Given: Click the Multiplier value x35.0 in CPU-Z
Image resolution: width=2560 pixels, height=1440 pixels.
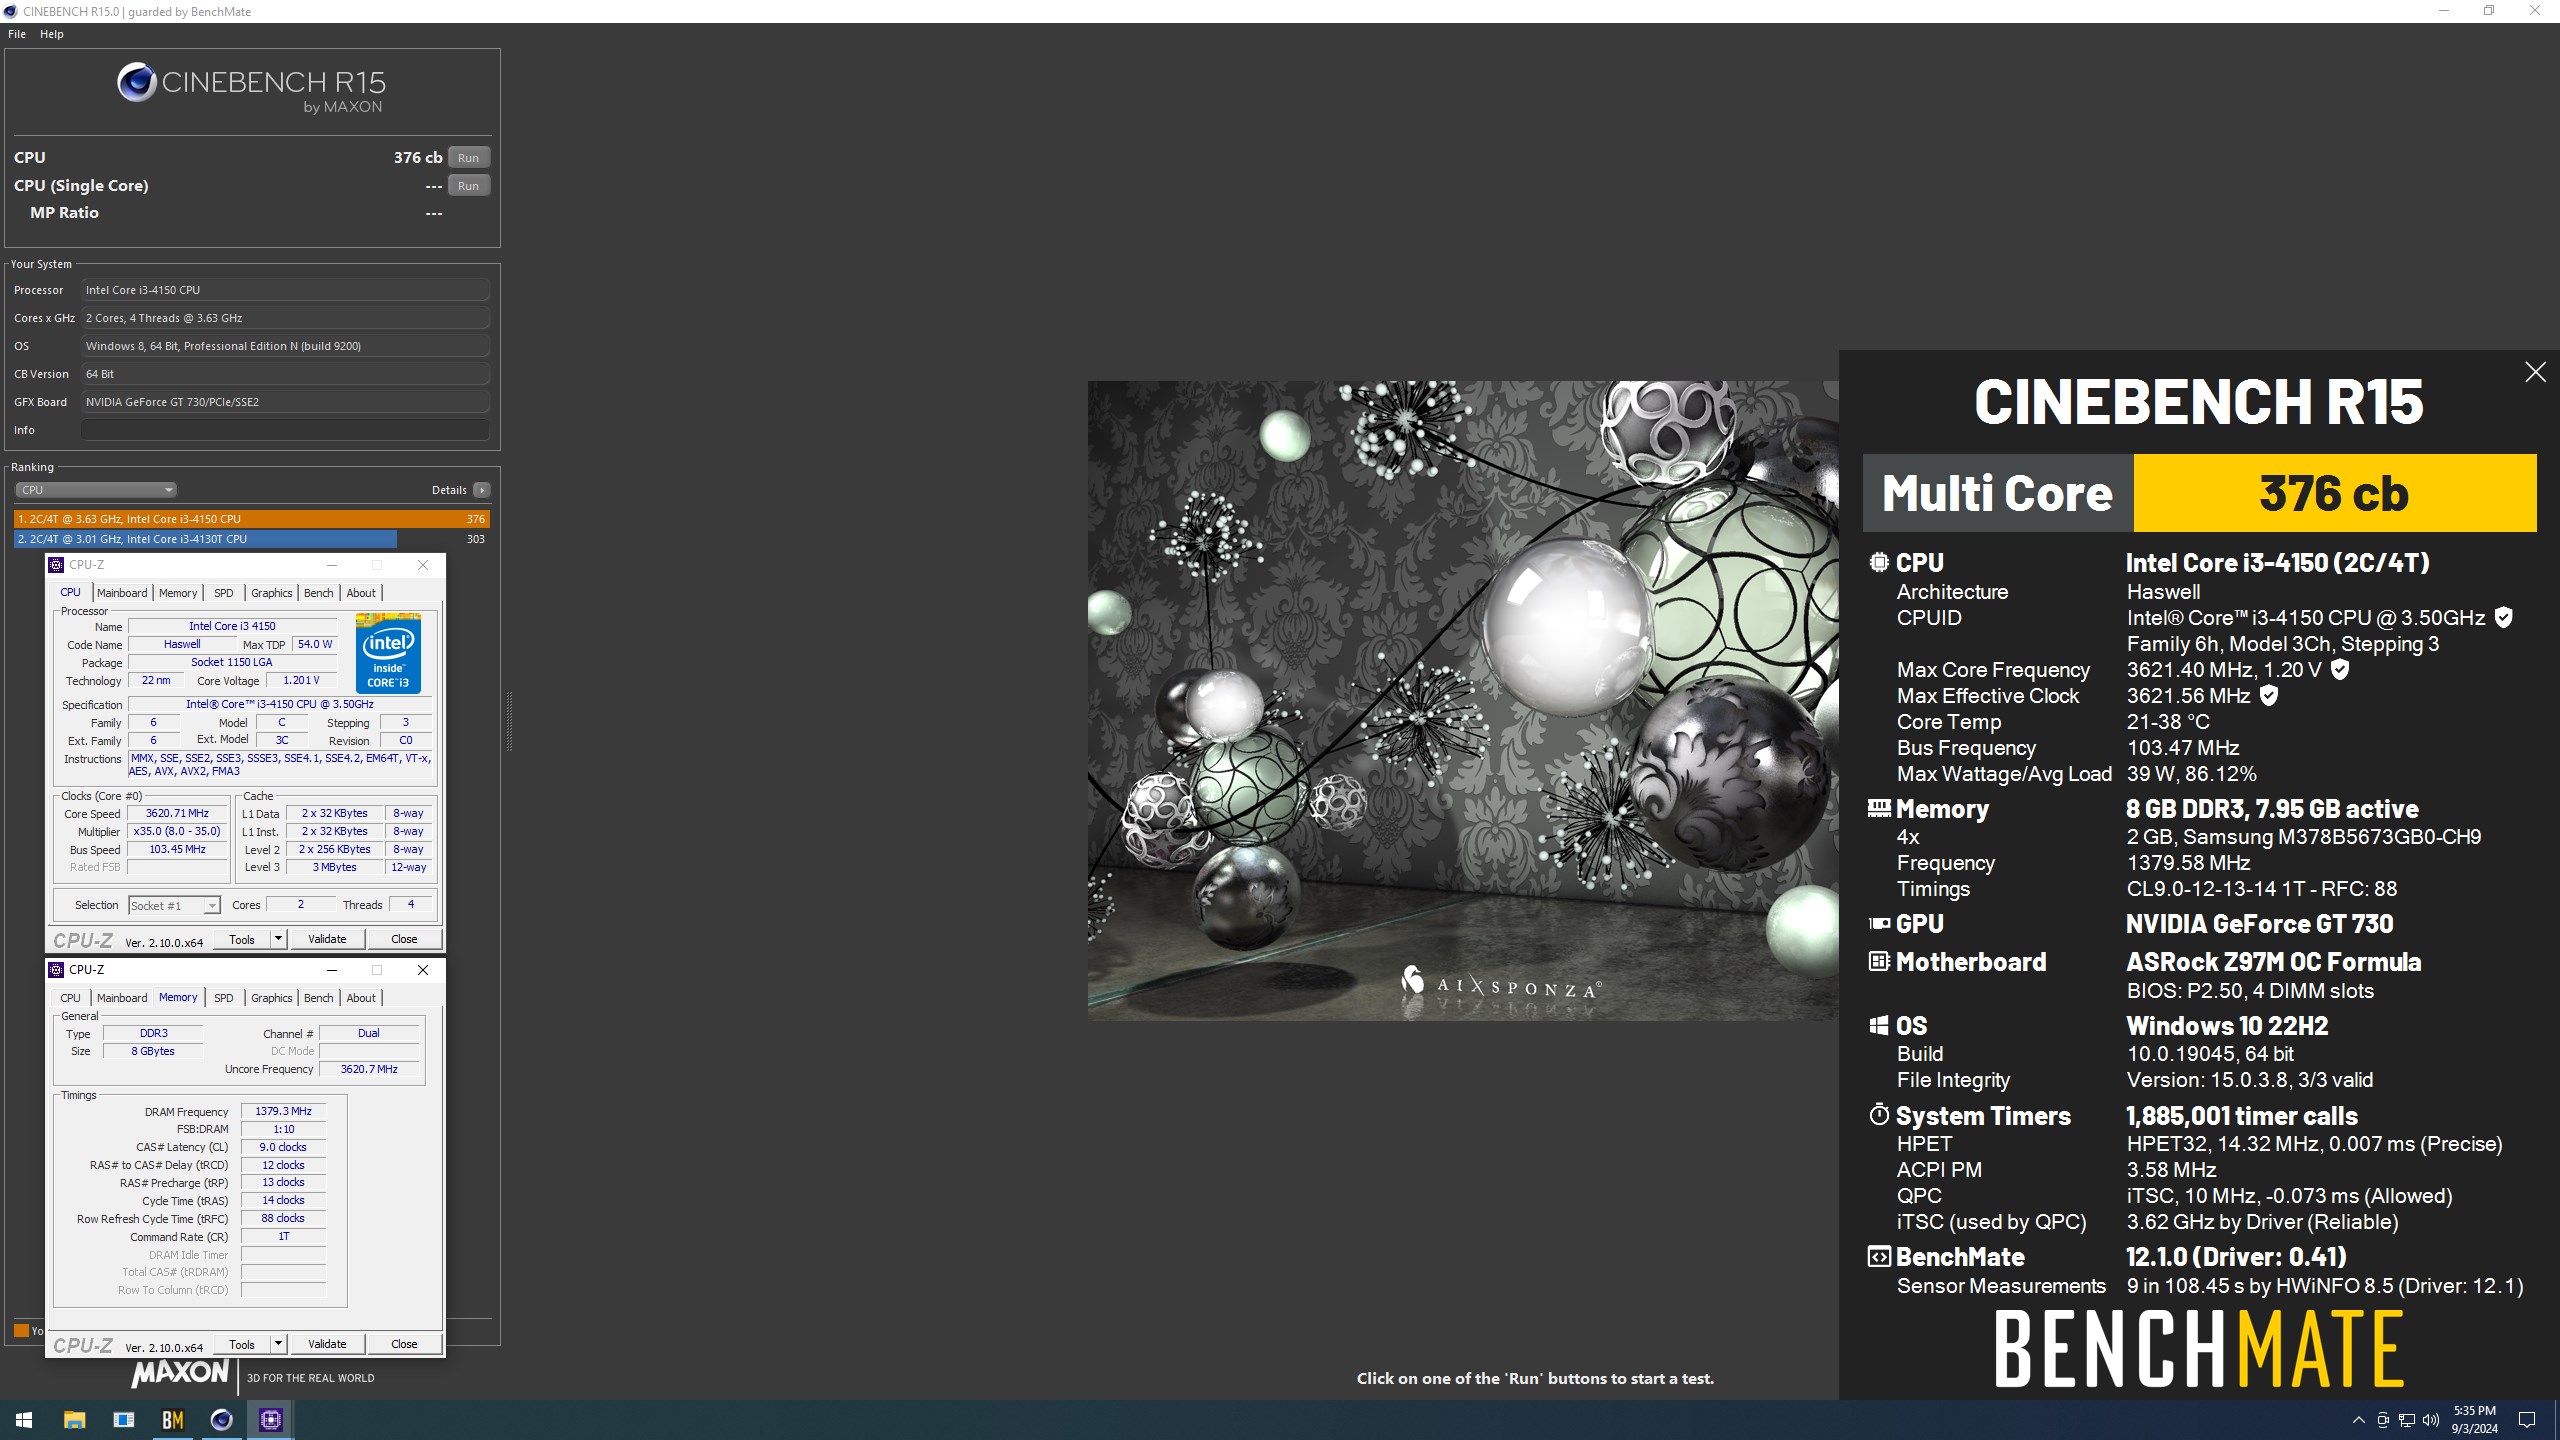Looking at the screenshot, I should tap(177, 831).
